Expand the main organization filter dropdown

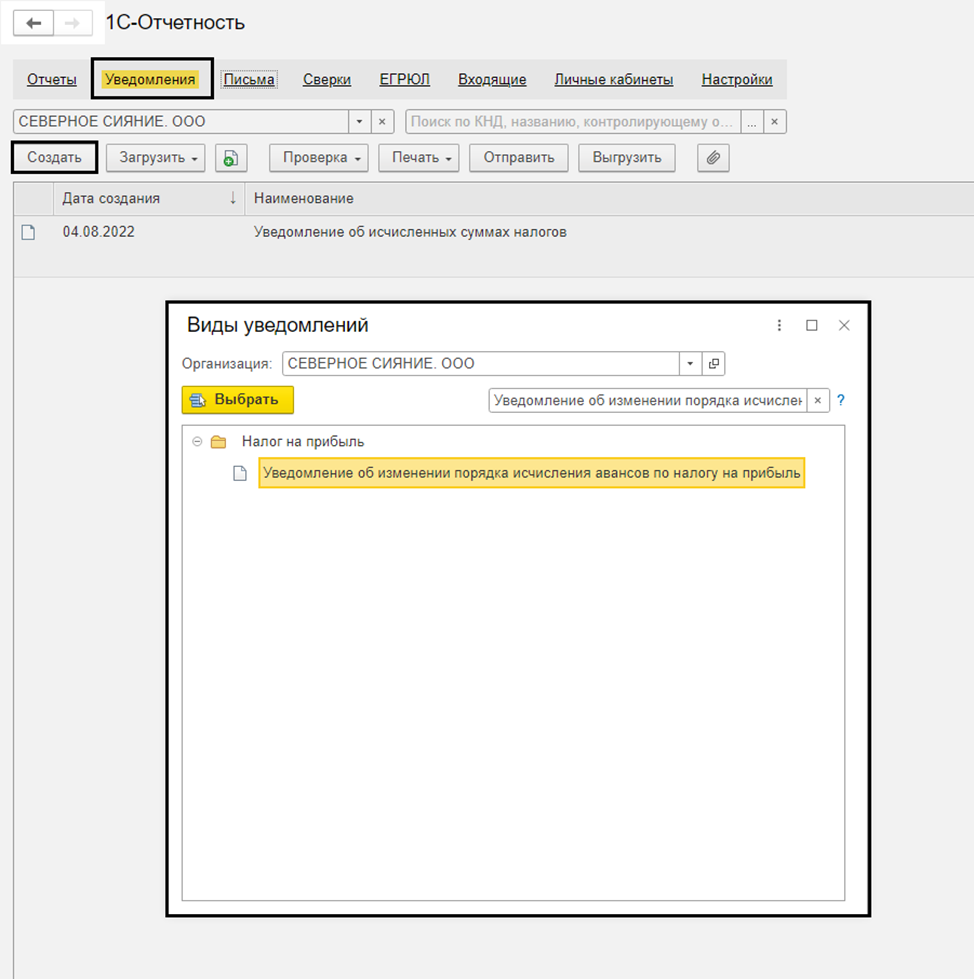point(360,122)
